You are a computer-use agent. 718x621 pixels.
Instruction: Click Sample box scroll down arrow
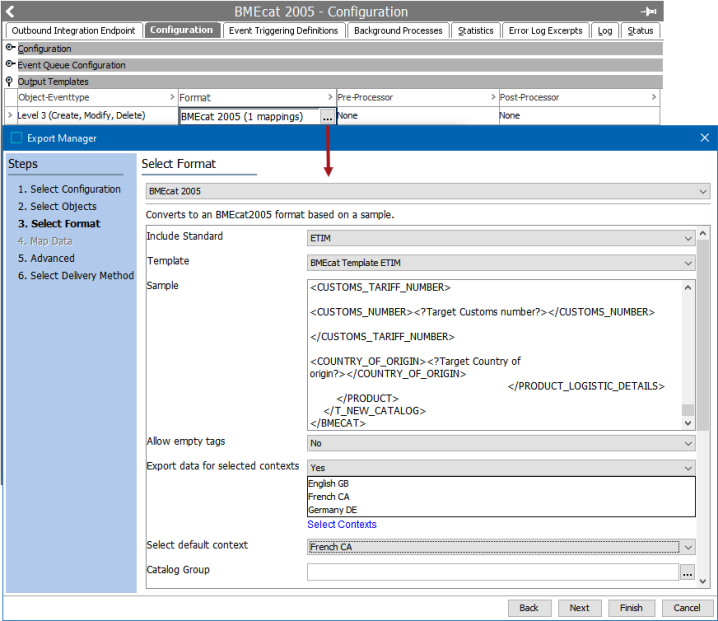click(x=688, y=423)
